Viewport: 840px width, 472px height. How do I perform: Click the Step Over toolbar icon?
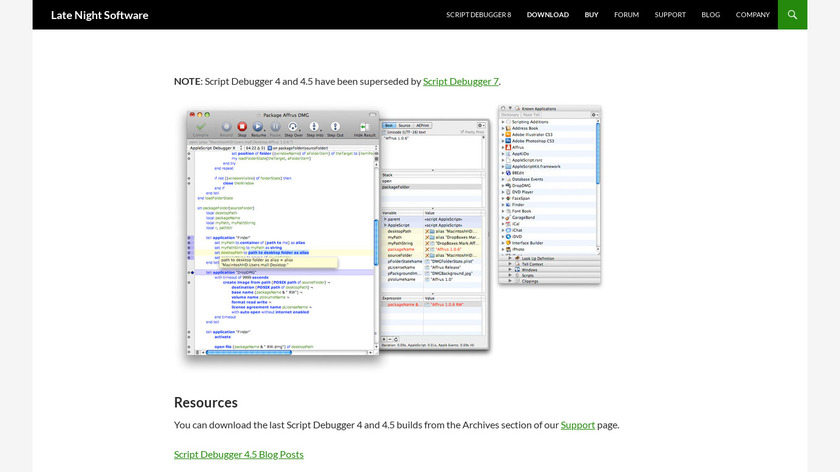(x=294, y=127)
